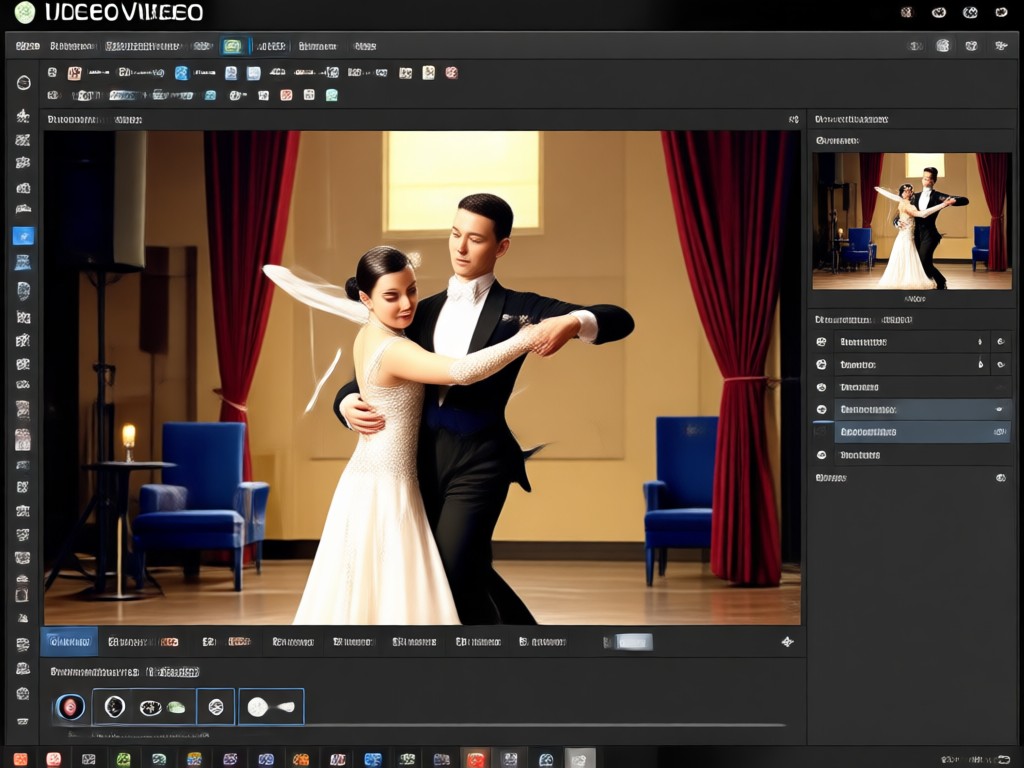Viewport: 1024px width, 768px height.
Task: Open the light gray highlighted icon ending the taskbar
Action: click(579, 759)
